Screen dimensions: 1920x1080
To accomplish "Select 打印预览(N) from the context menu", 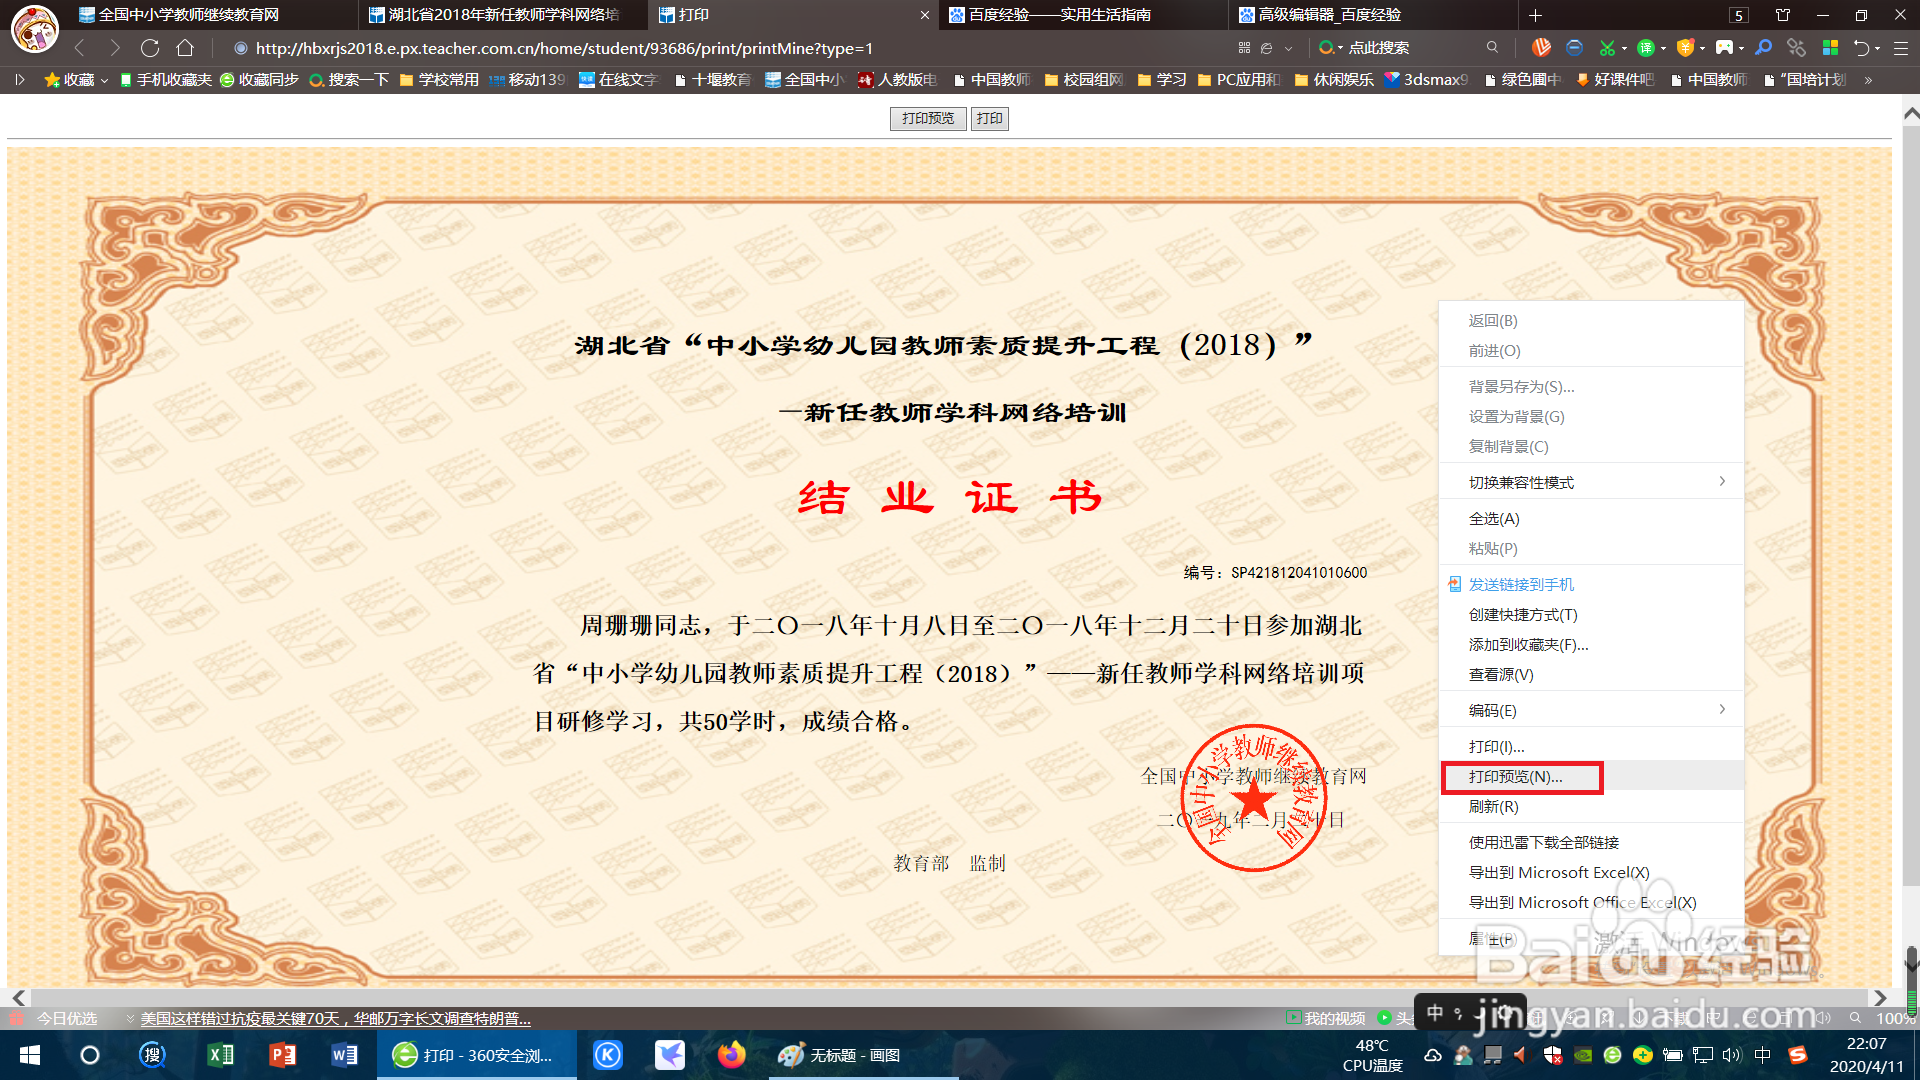I will [x=1520, y=776].
